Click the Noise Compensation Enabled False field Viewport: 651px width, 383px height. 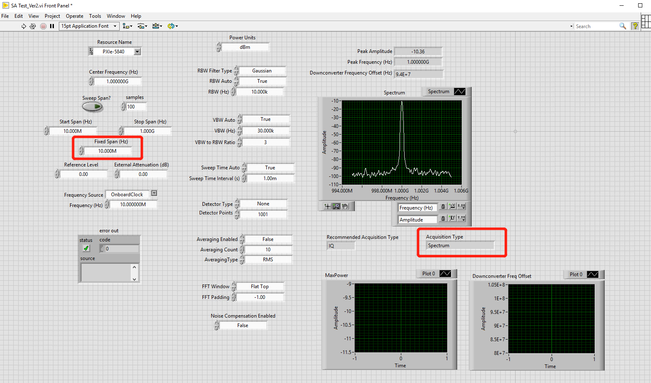(x=243, y=326)
